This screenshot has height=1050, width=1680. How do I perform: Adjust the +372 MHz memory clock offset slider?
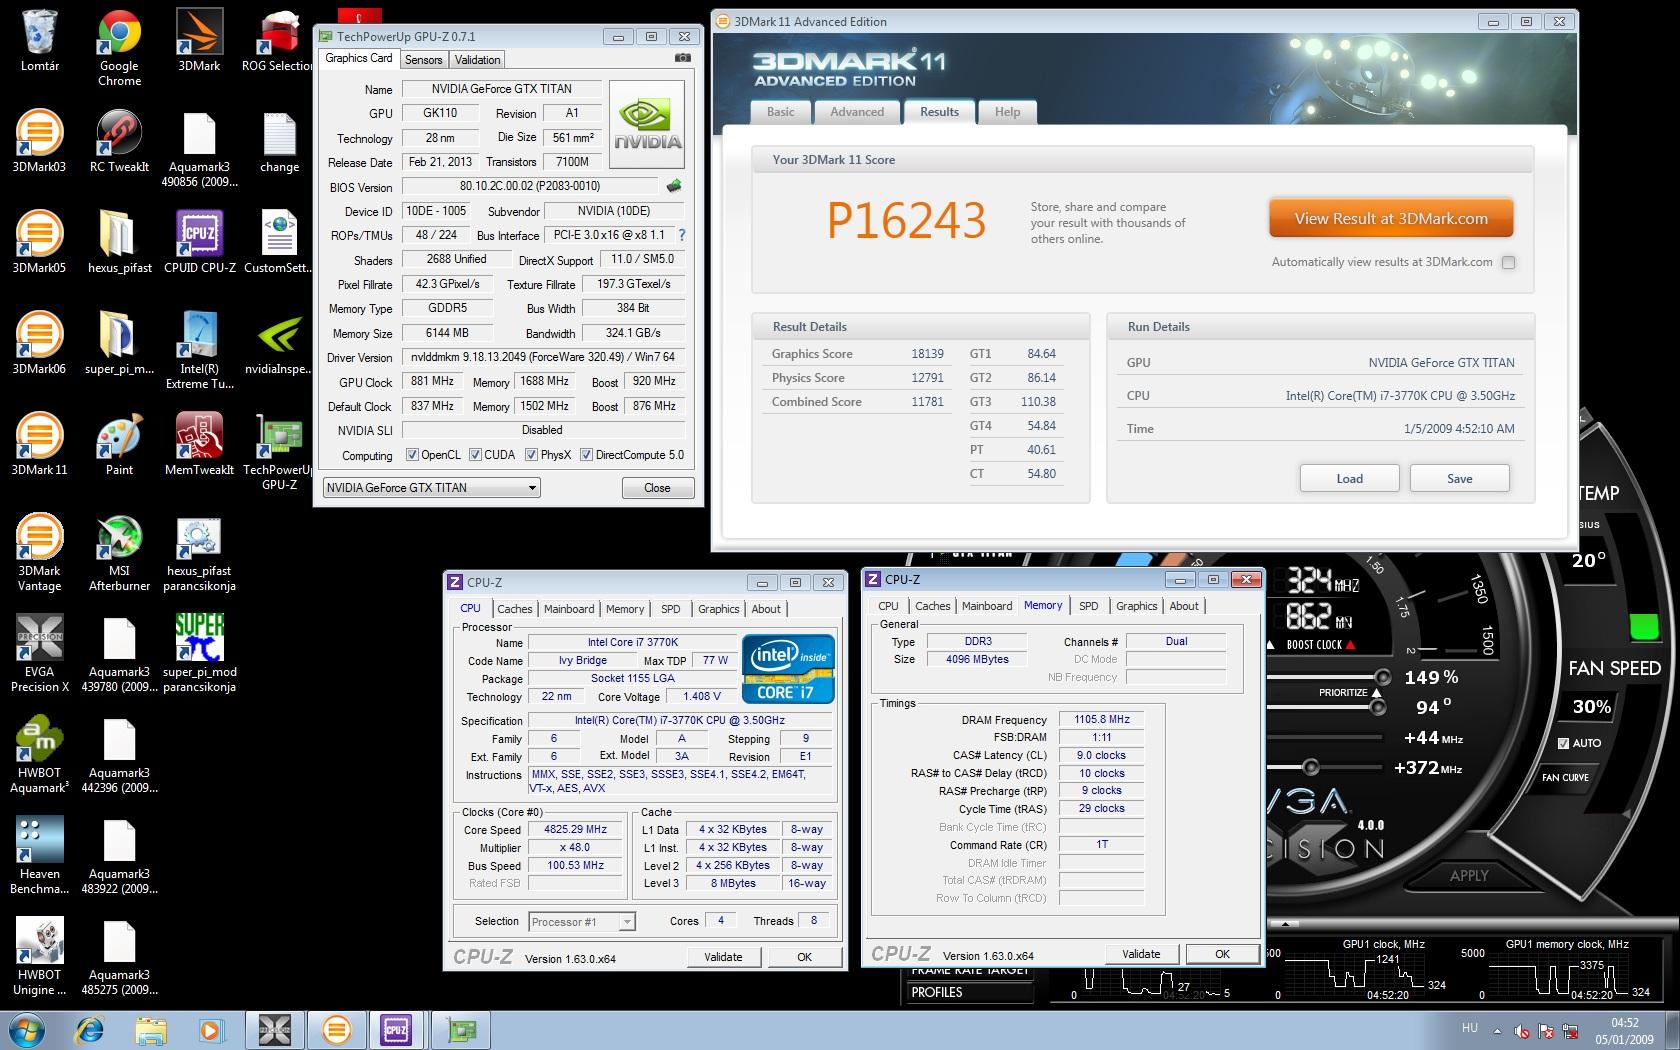[1309, 768]
